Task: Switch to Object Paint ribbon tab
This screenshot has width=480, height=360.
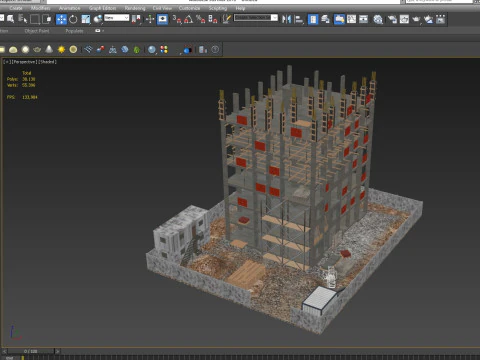Action: [x=37, y=31]
